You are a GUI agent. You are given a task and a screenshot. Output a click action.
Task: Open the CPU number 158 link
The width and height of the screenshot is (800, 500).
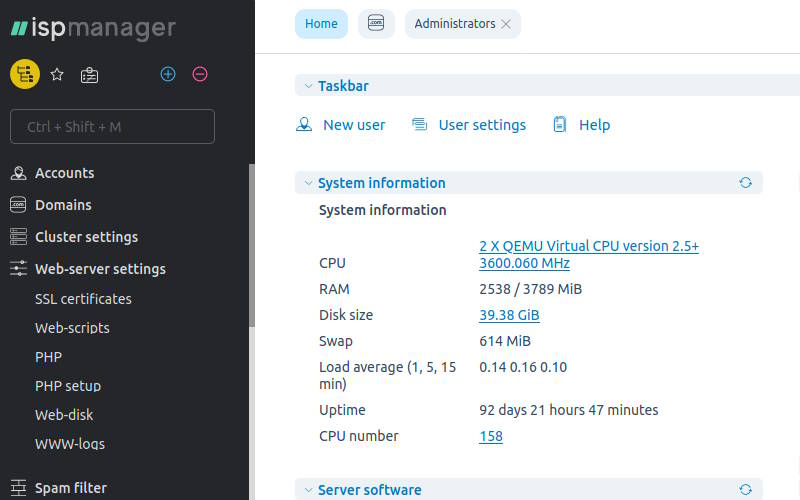tap(491, 436)
